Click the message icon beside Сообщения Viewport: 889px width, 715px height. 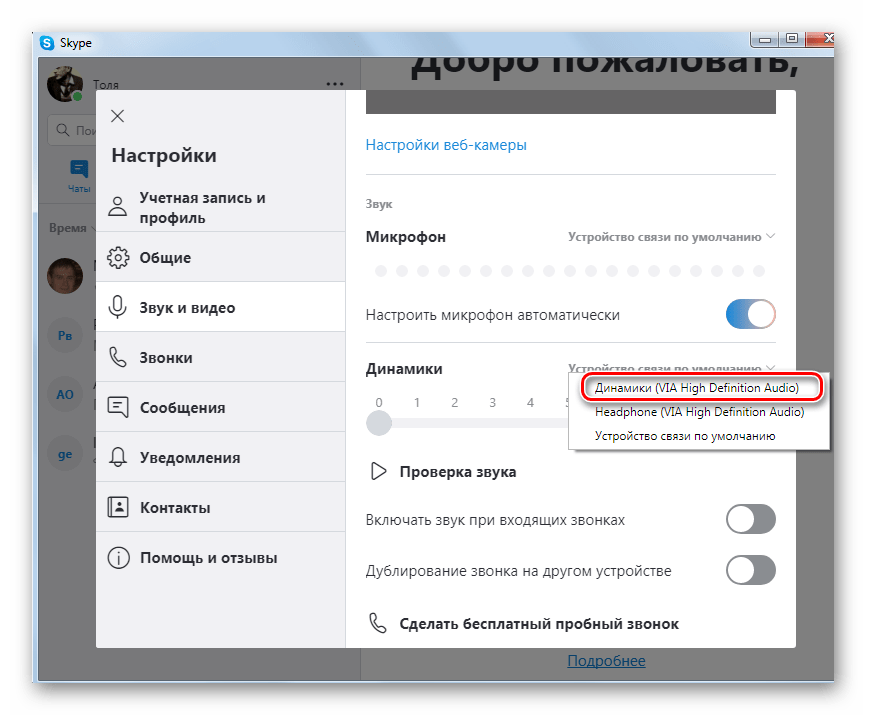pyautogui.click(x=118, y=407)
